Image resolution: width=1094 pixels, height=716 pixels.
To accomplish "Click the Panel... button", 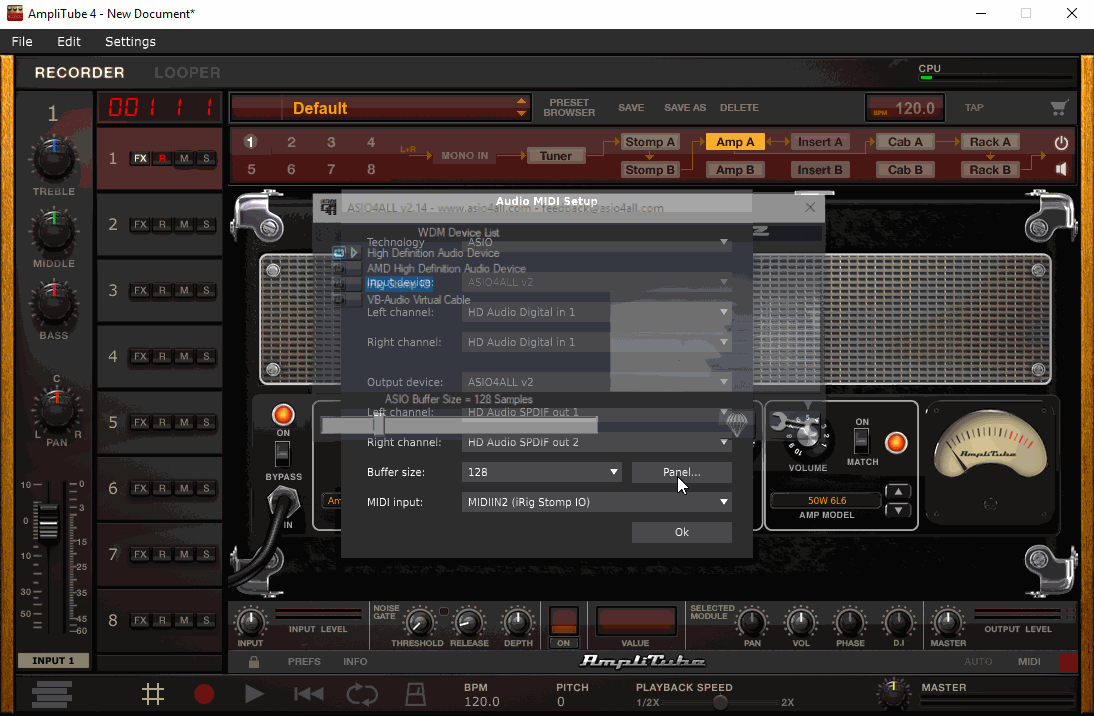I will coord(681,472).
